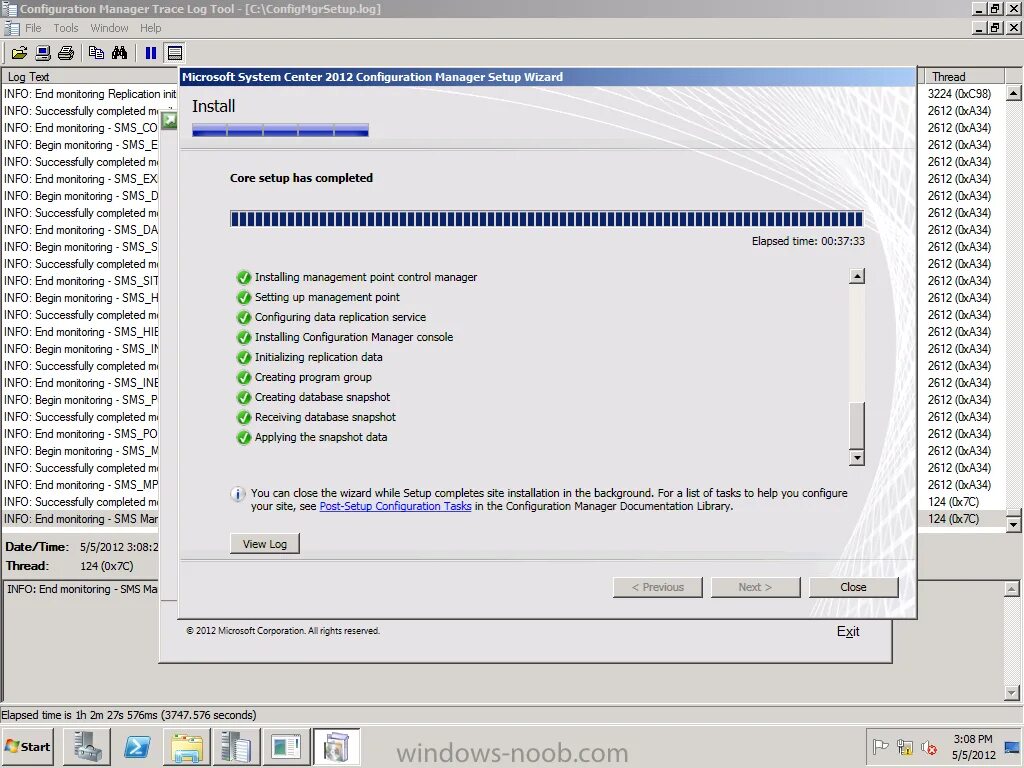This screenshot has width=1024, height=768.
Task: Select log row 'INFO: End monitoring Replication init'
Action: point(90,94)
